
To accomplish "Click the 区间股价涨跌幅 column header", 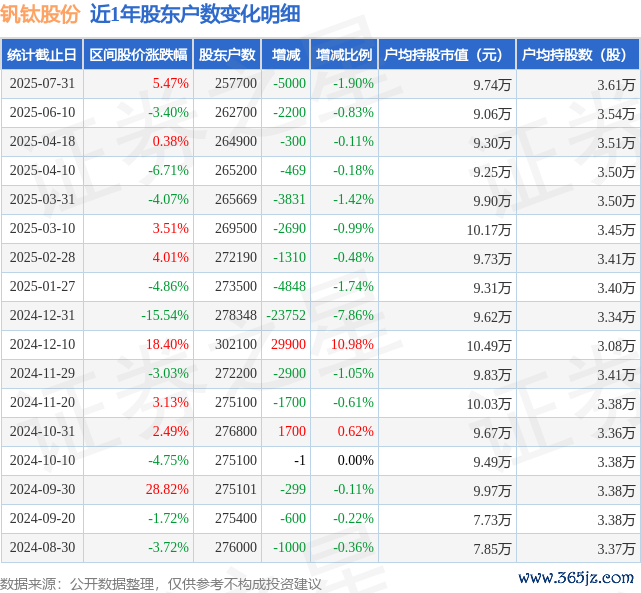I will point(138,54).
